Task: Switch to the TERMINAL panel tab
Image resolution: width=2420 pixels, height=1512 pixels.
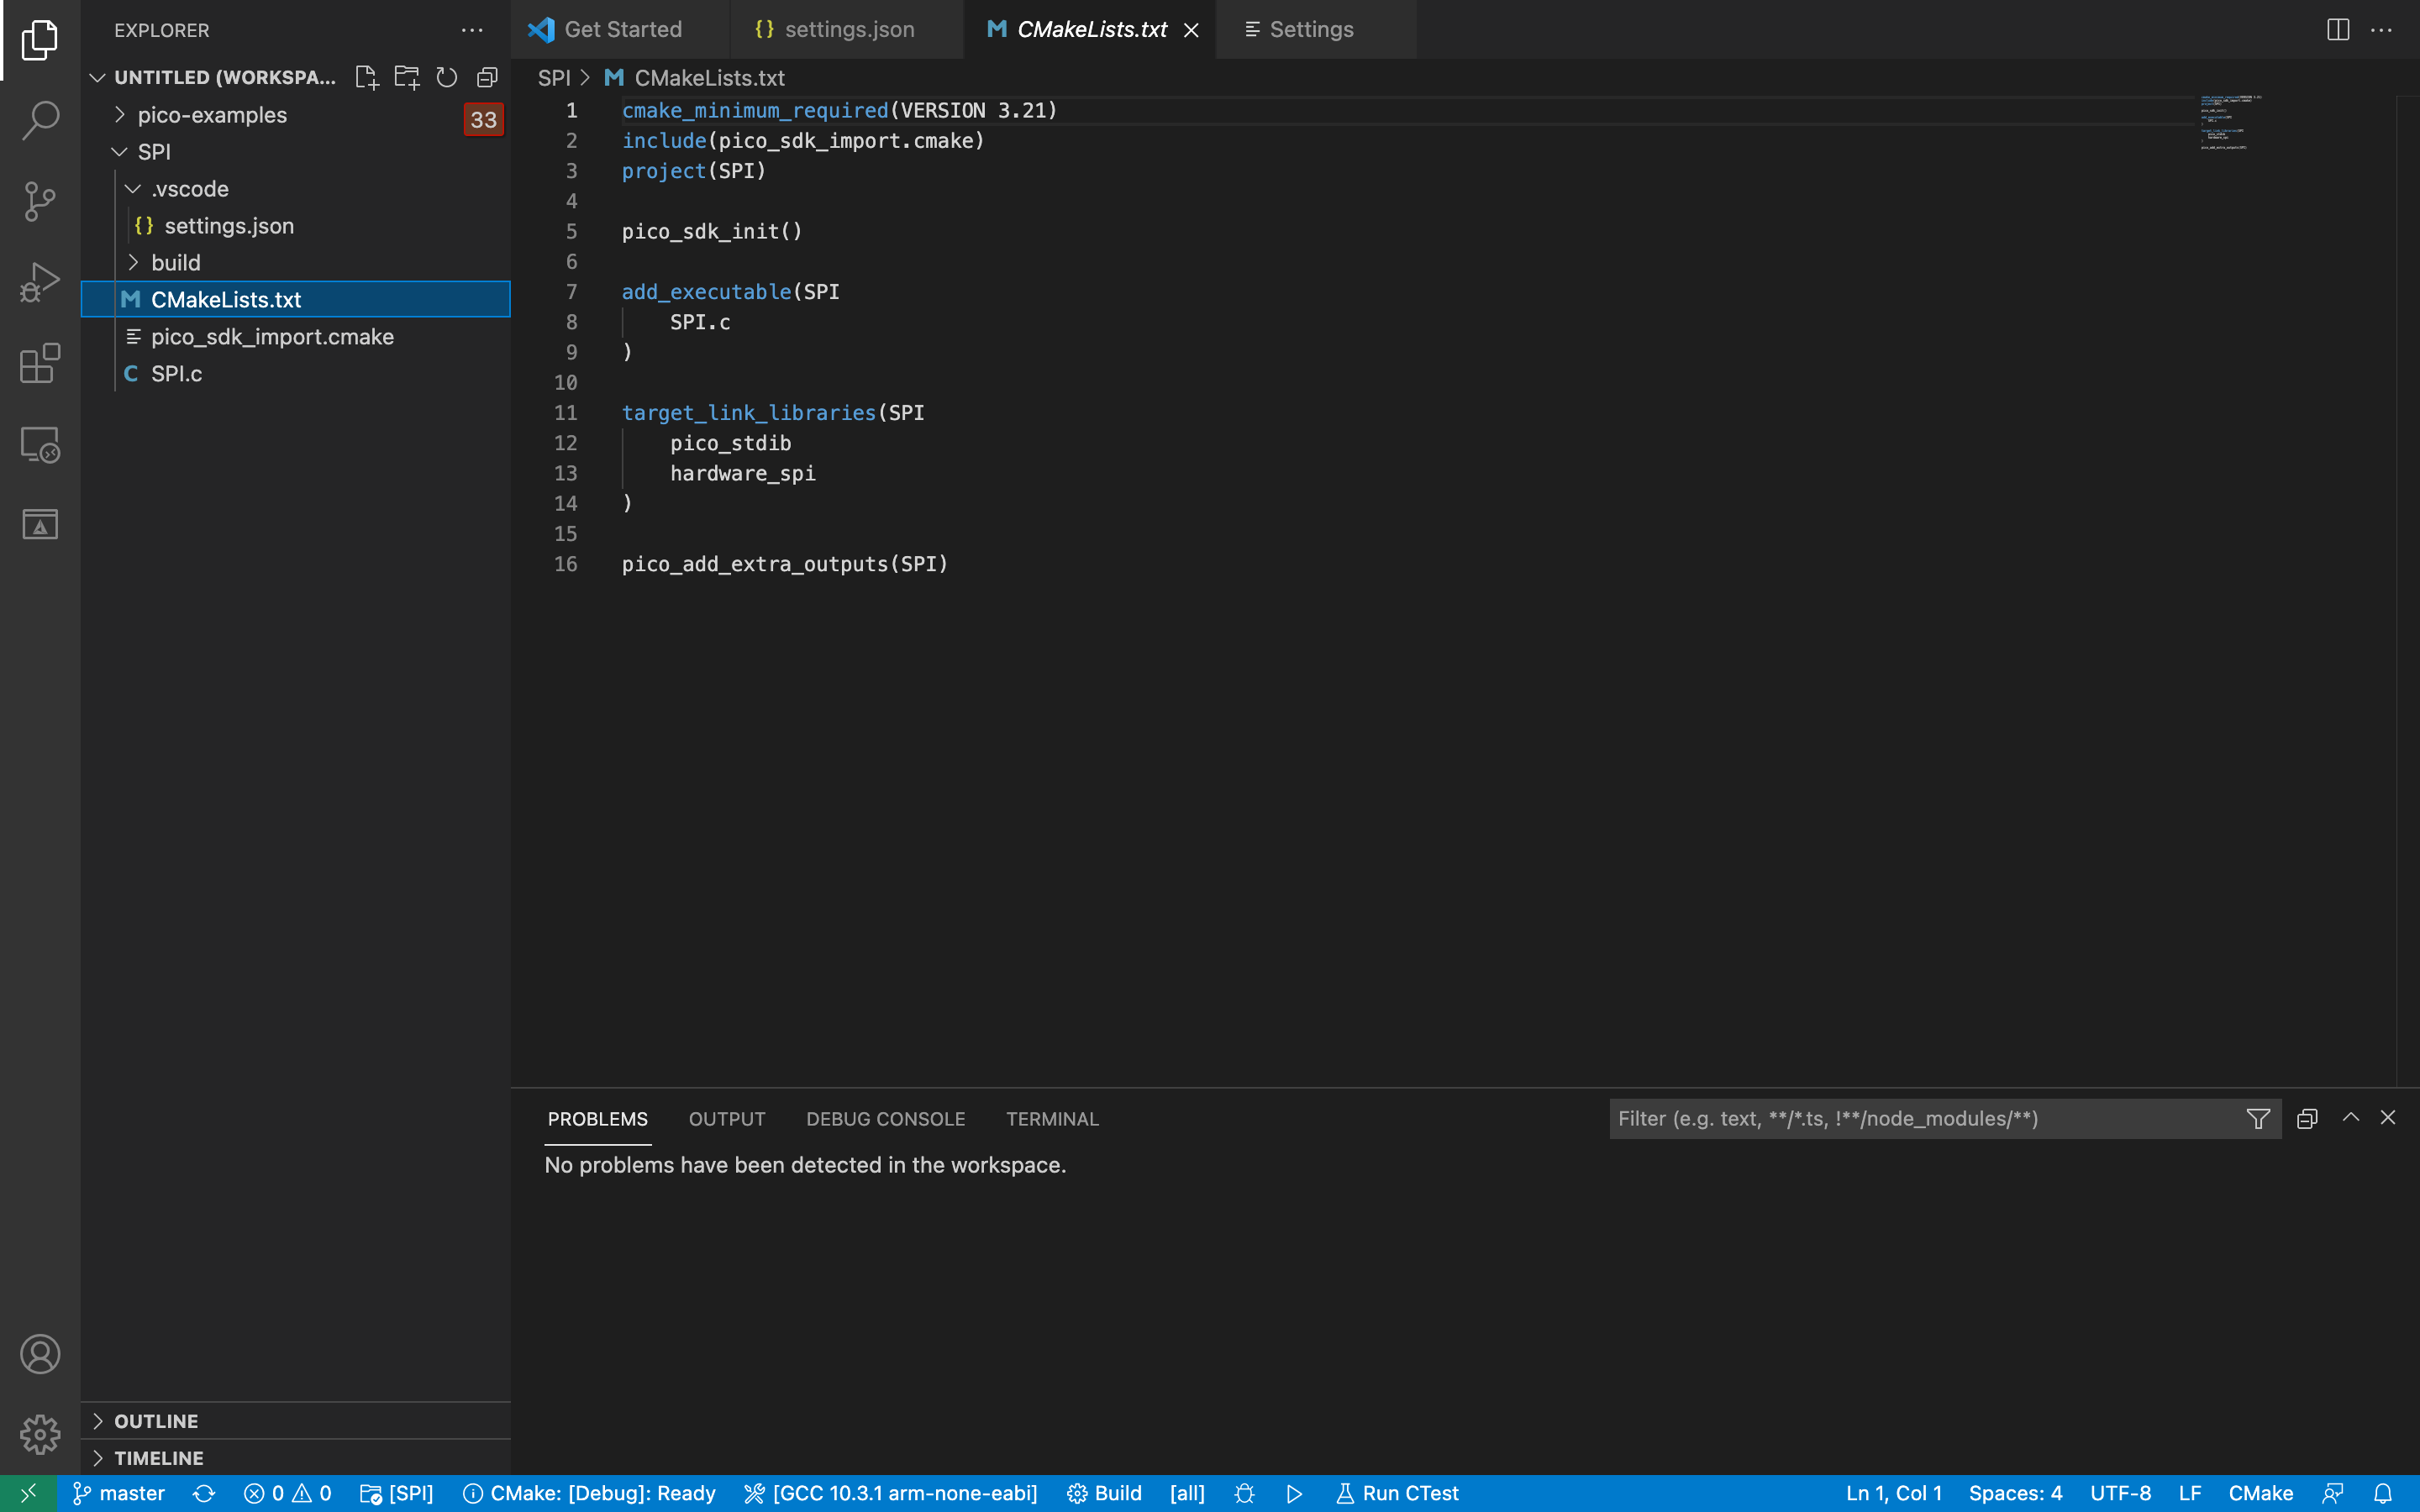Action: pos(1051,1118)
